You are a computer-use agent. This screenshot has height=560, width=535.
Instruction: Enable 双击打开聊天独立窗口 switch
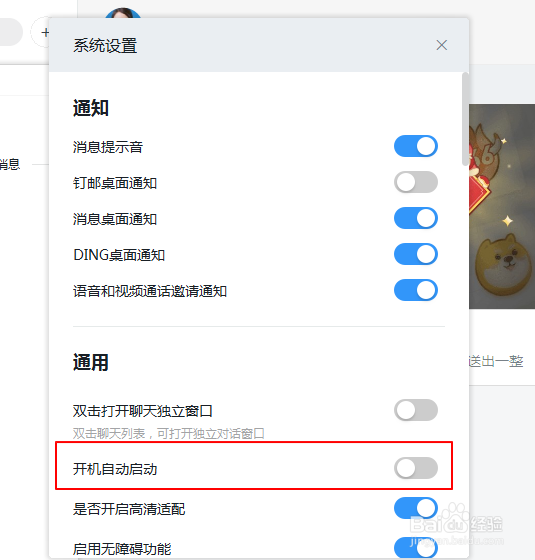[x=416, y=410]
